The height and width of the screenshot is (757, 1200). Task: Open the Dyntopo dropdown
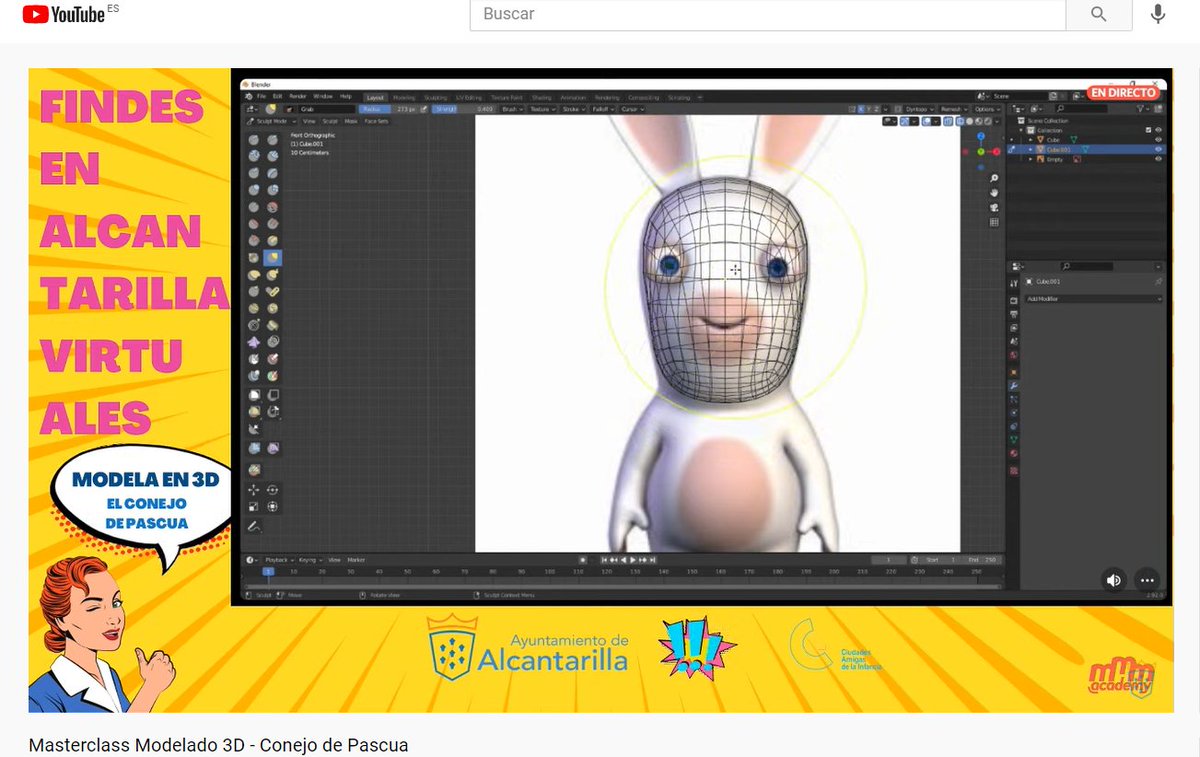[x=921, y=108]
